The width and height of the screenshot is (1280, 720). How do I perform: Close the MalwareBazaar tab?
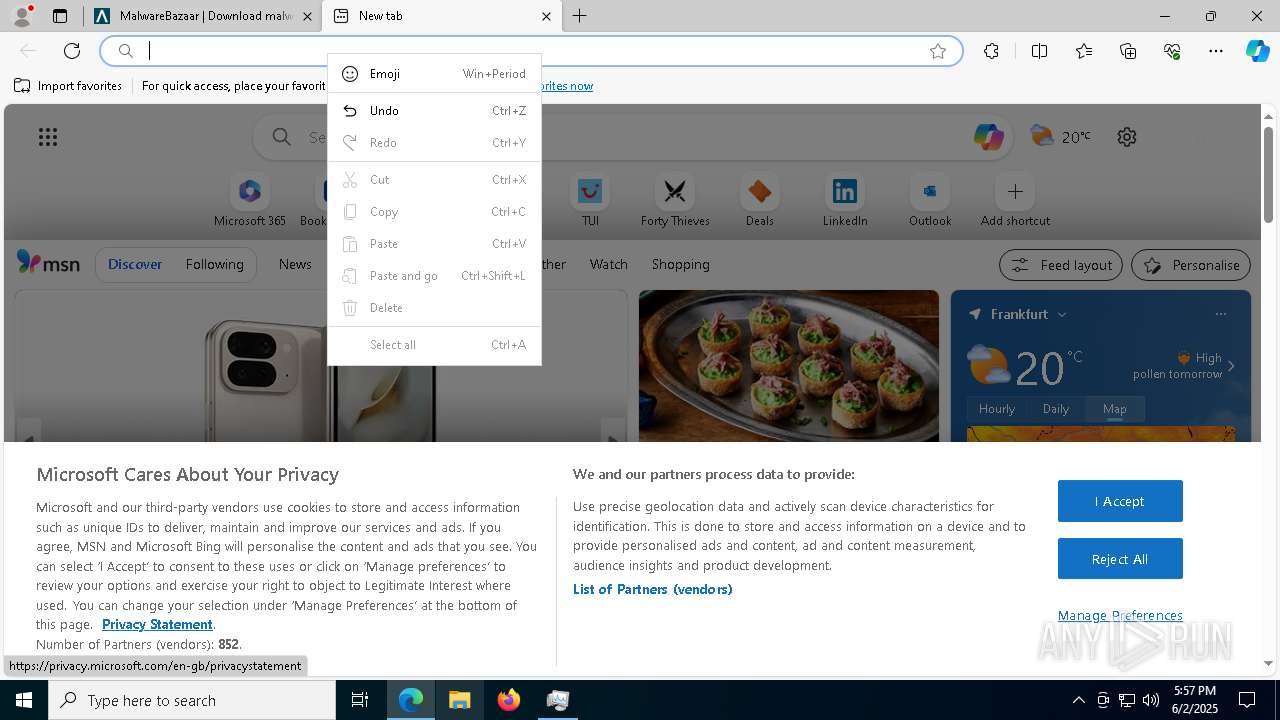coord(307,16)
